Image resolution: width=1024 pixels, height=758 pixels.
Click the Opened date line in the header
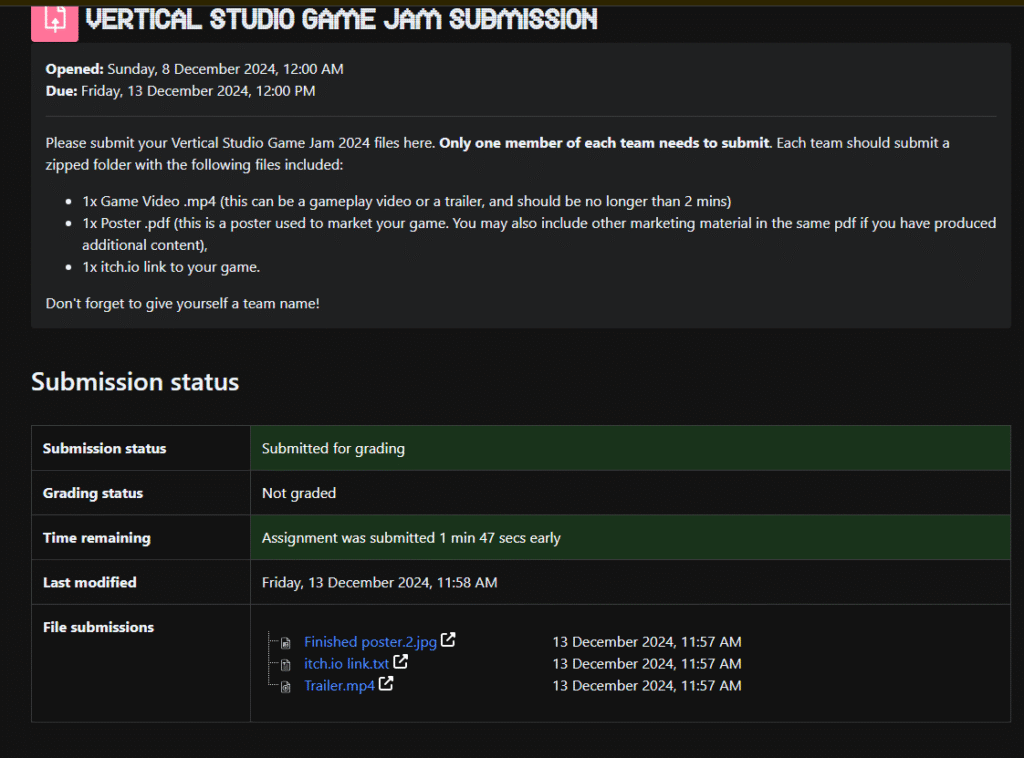194,69
